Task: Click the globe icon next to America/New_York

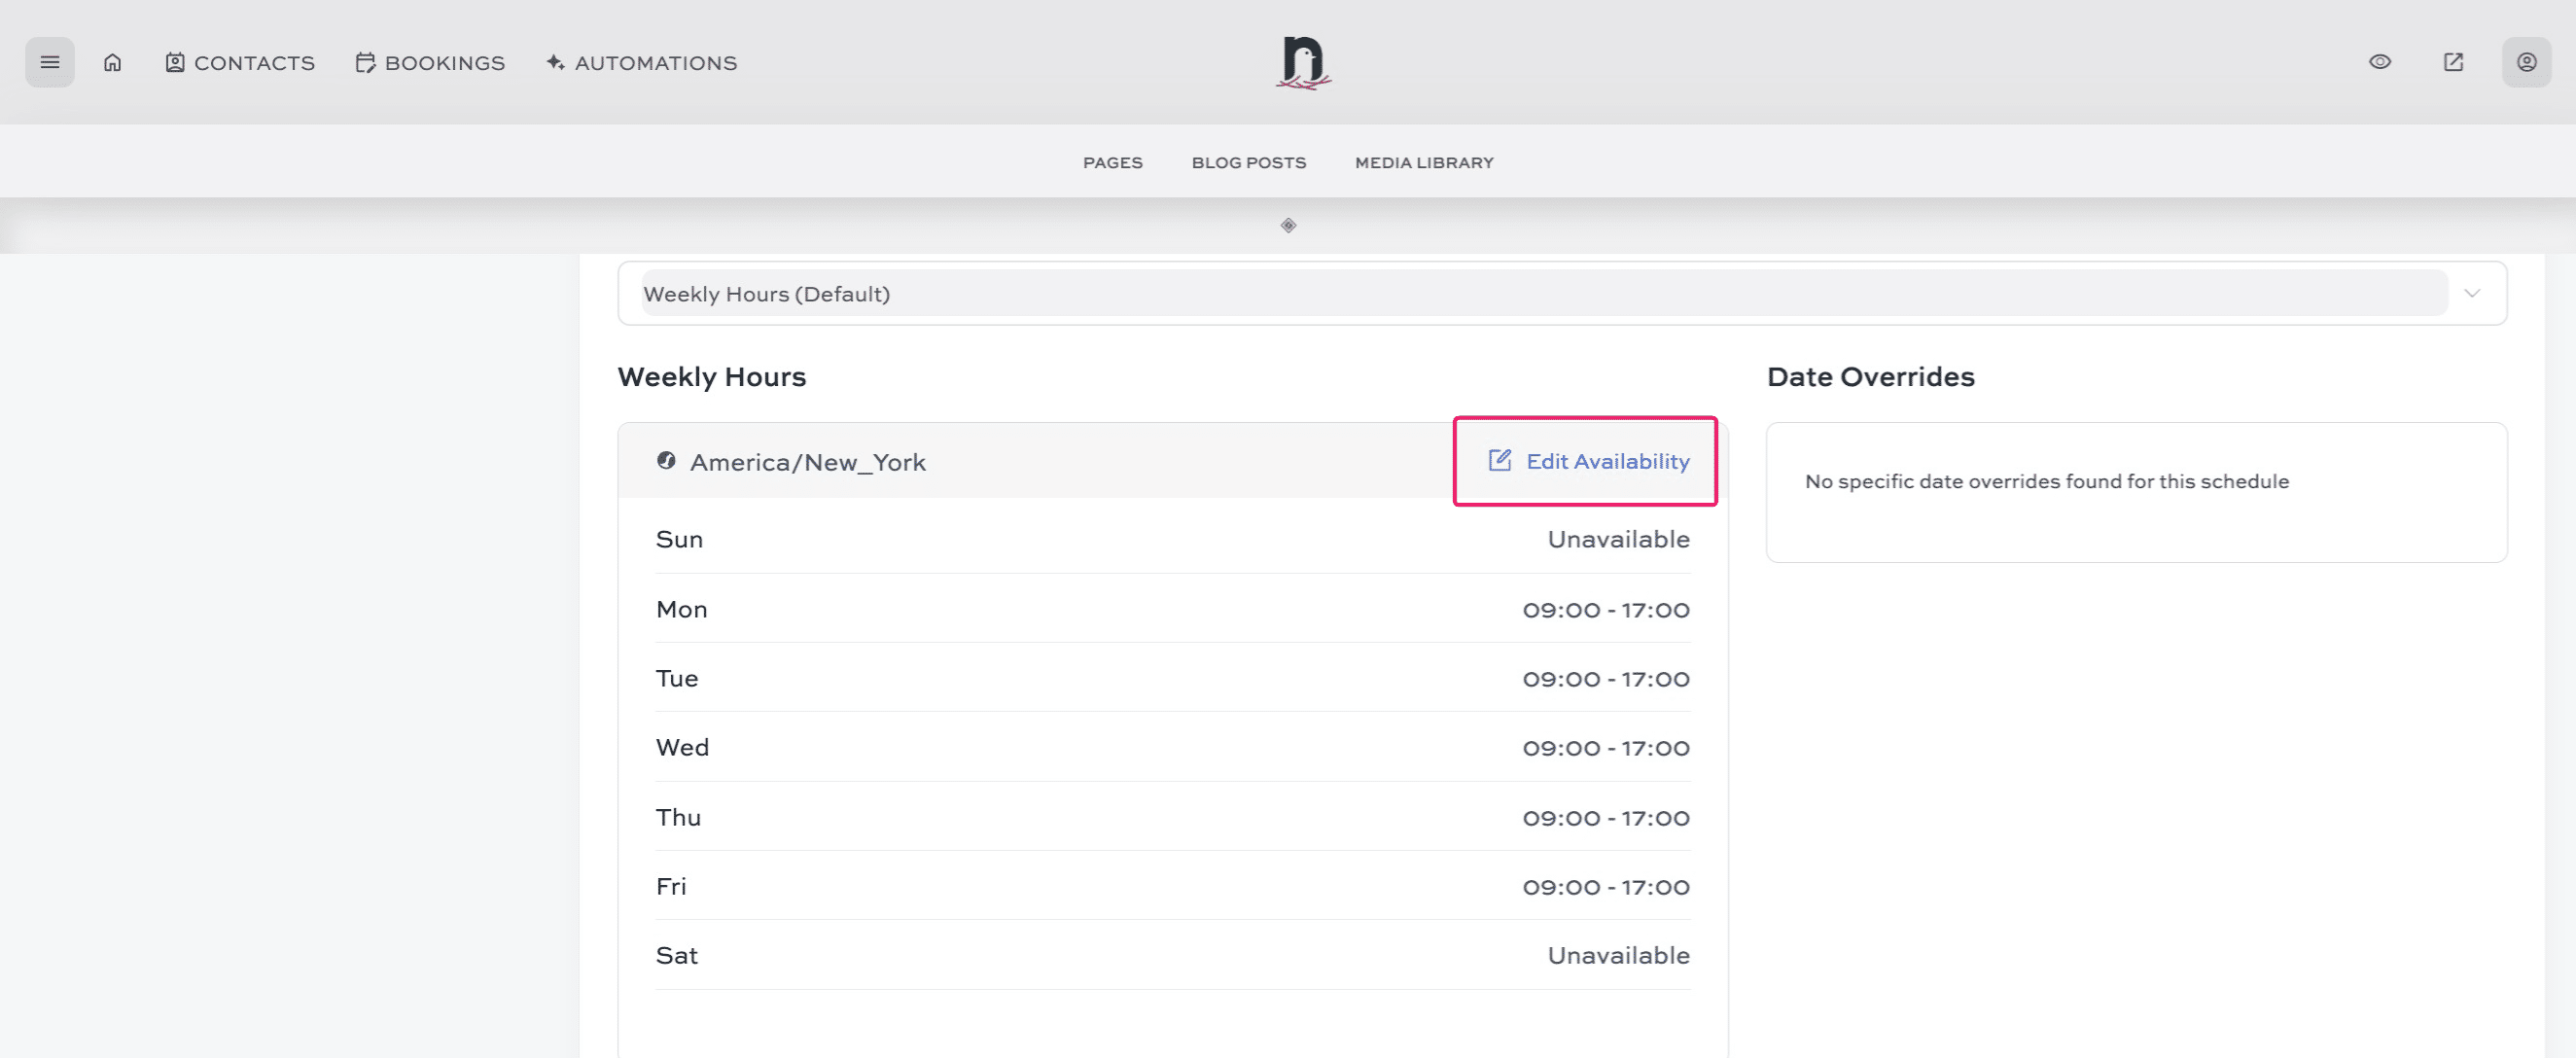Action: pyautogui.click(x=666, y=462)
